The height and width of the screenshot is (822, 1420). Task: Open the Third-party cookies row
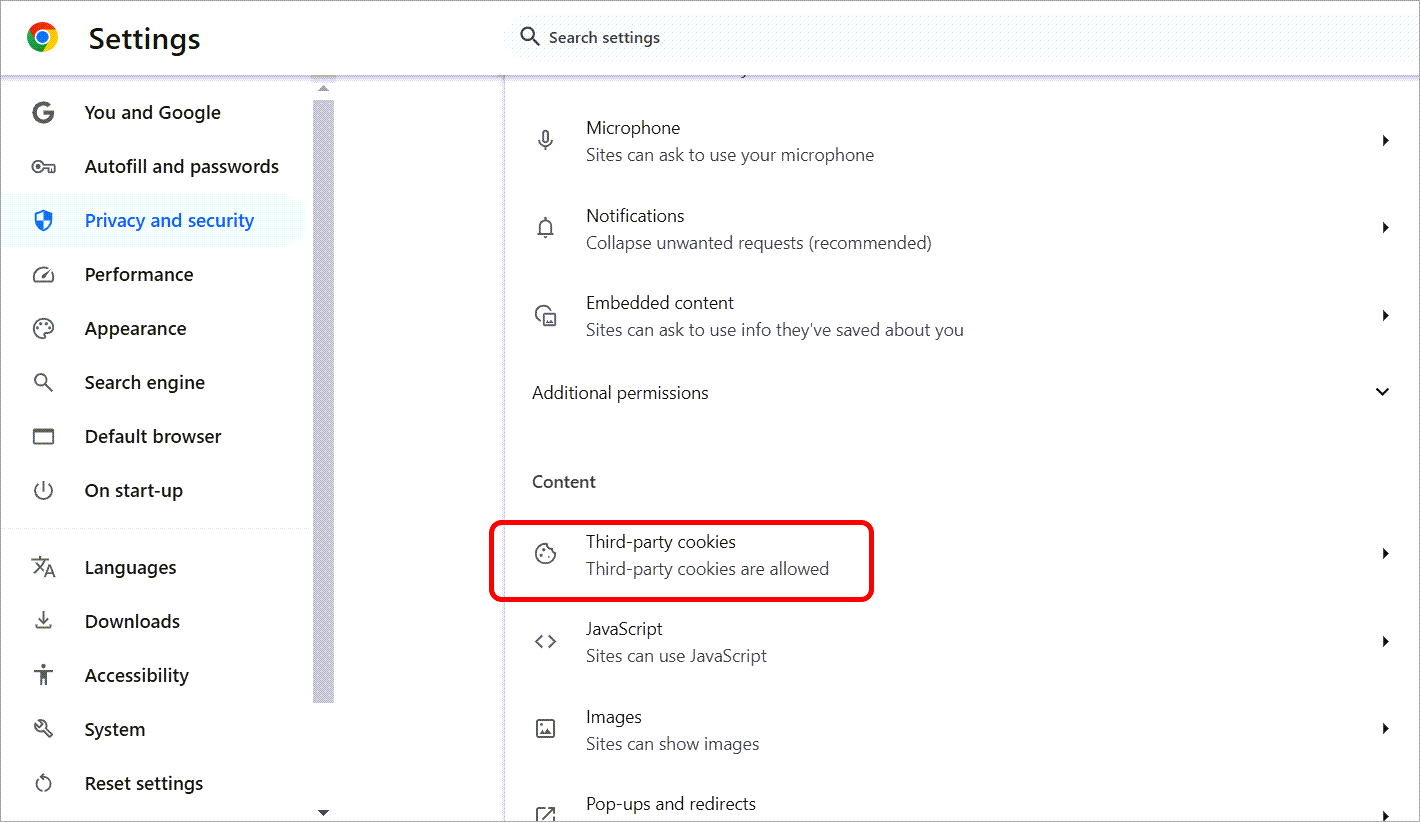coord(707,555)
